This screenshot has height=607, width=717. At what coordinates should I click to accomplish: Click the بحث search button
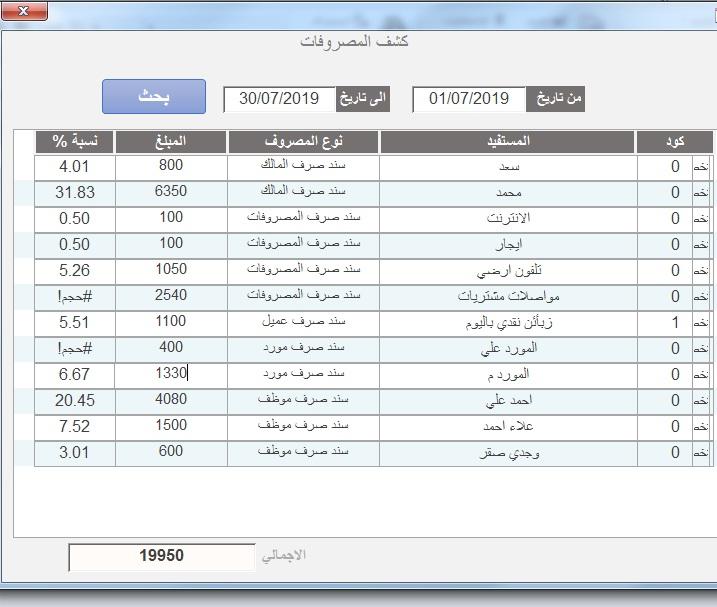pos(153,97)
